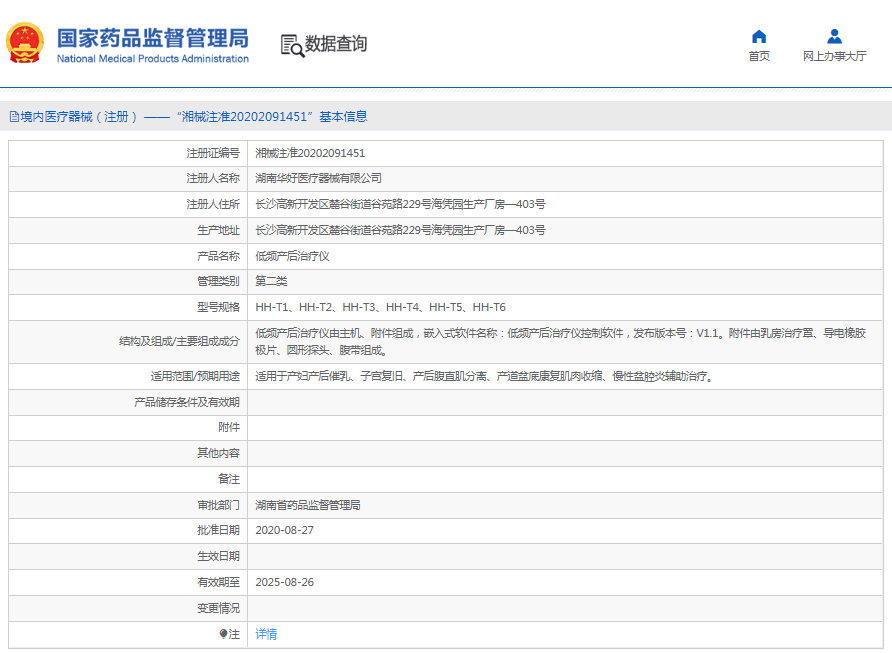Select approval department 湖南省药品监督管理局

click(308, 505)
